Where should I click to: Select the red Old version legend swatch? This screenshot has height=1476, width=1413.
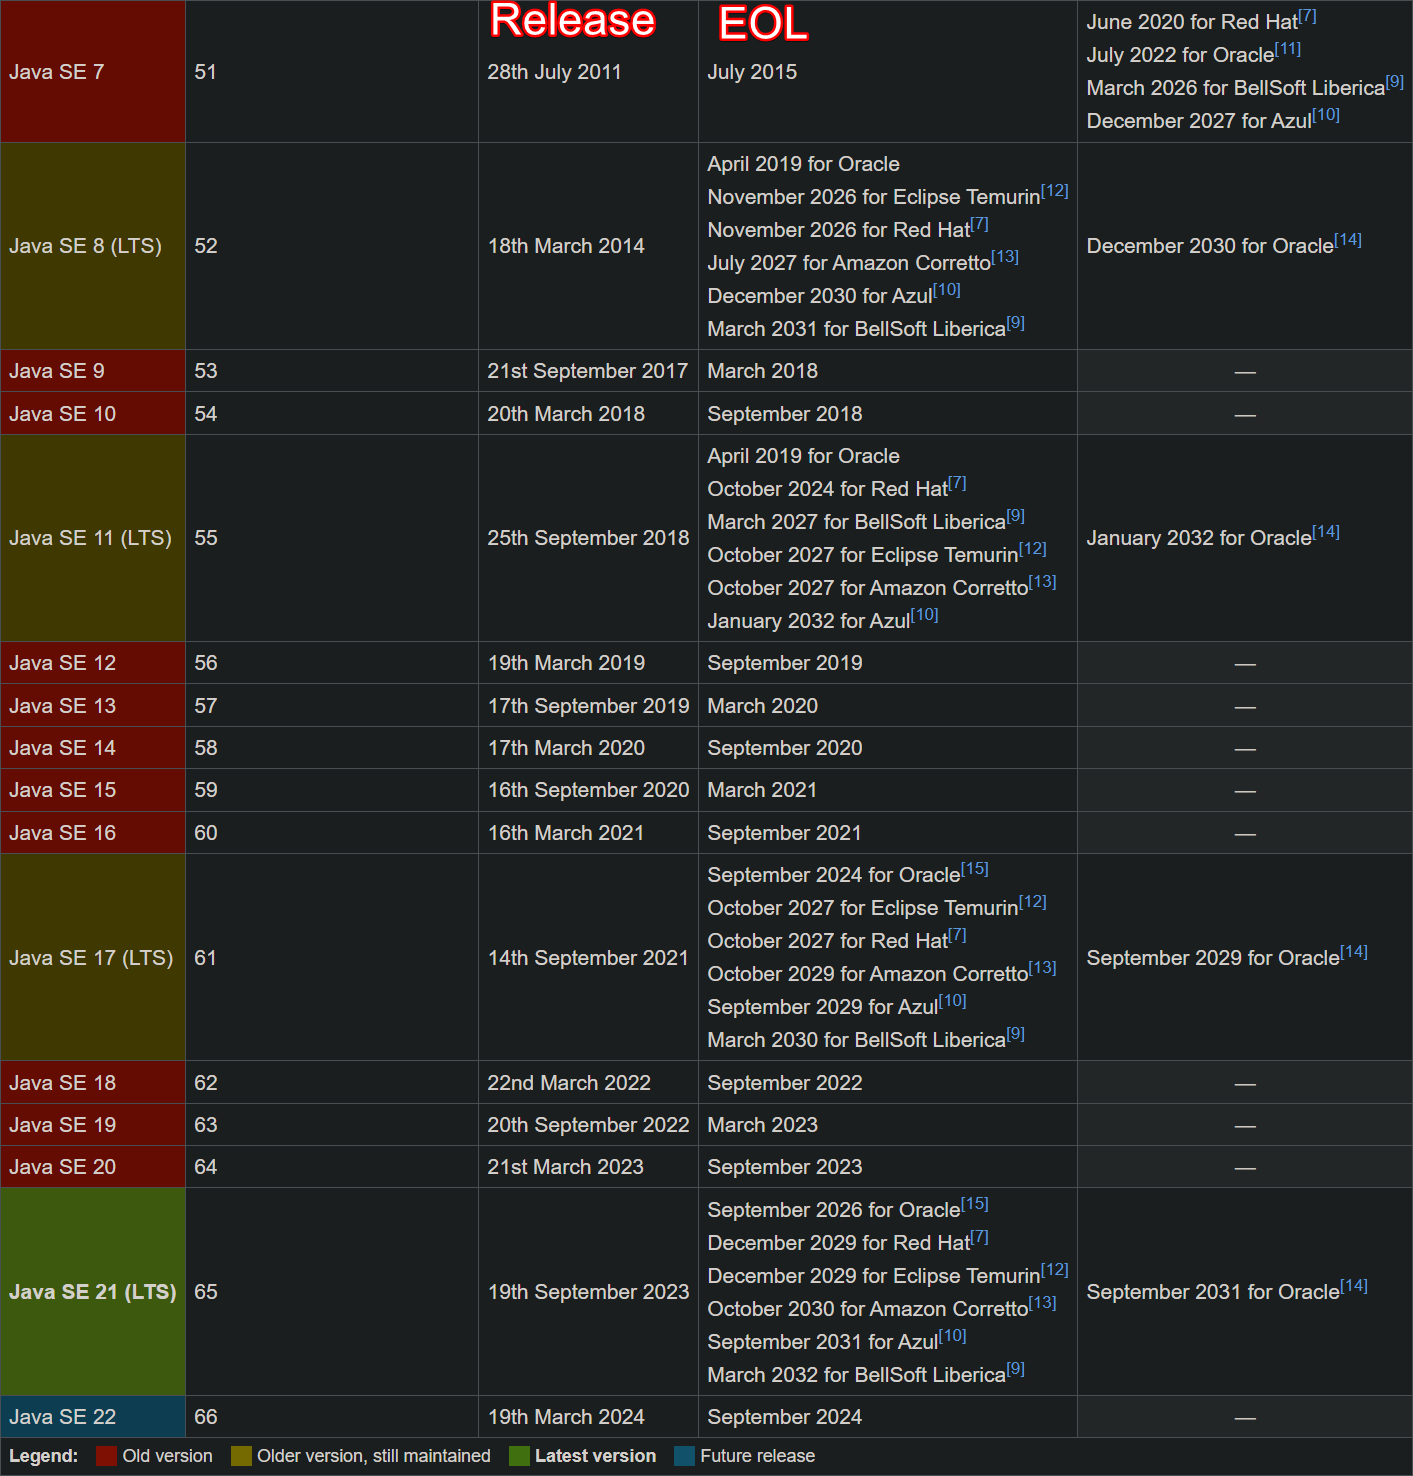pyautogui.click(x=106, y=1456)
